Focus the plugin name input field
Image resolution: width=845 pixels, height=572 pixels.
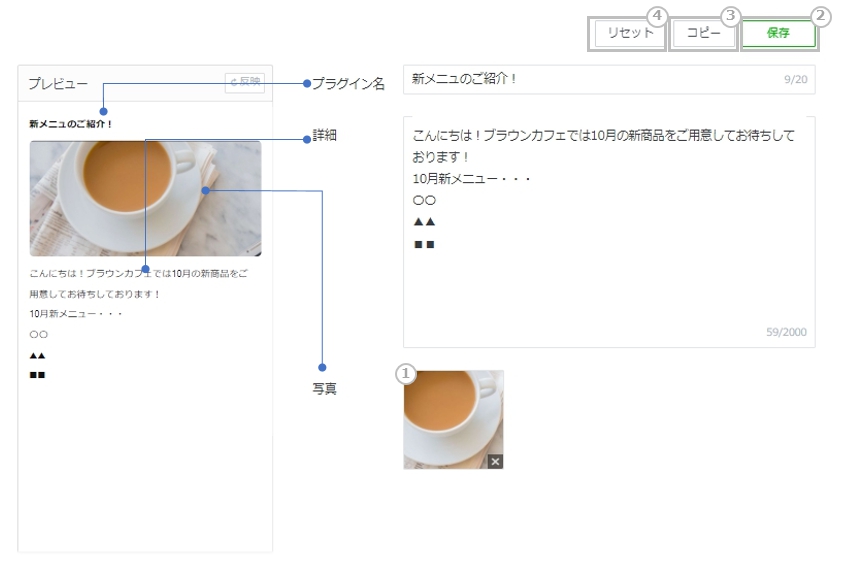pos(590,79)
